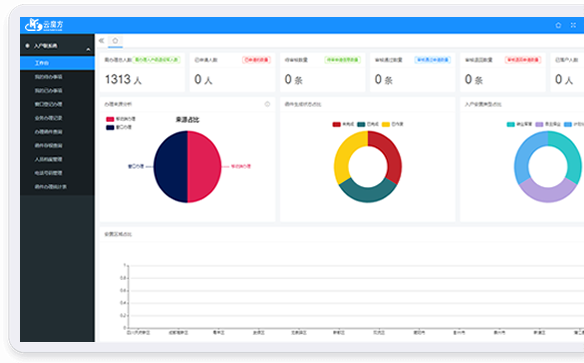Image resolution: width=584 pixels, height=363 pixels.
Task: Click green tag on 待审核数量 card
Action: click(343, 60)
